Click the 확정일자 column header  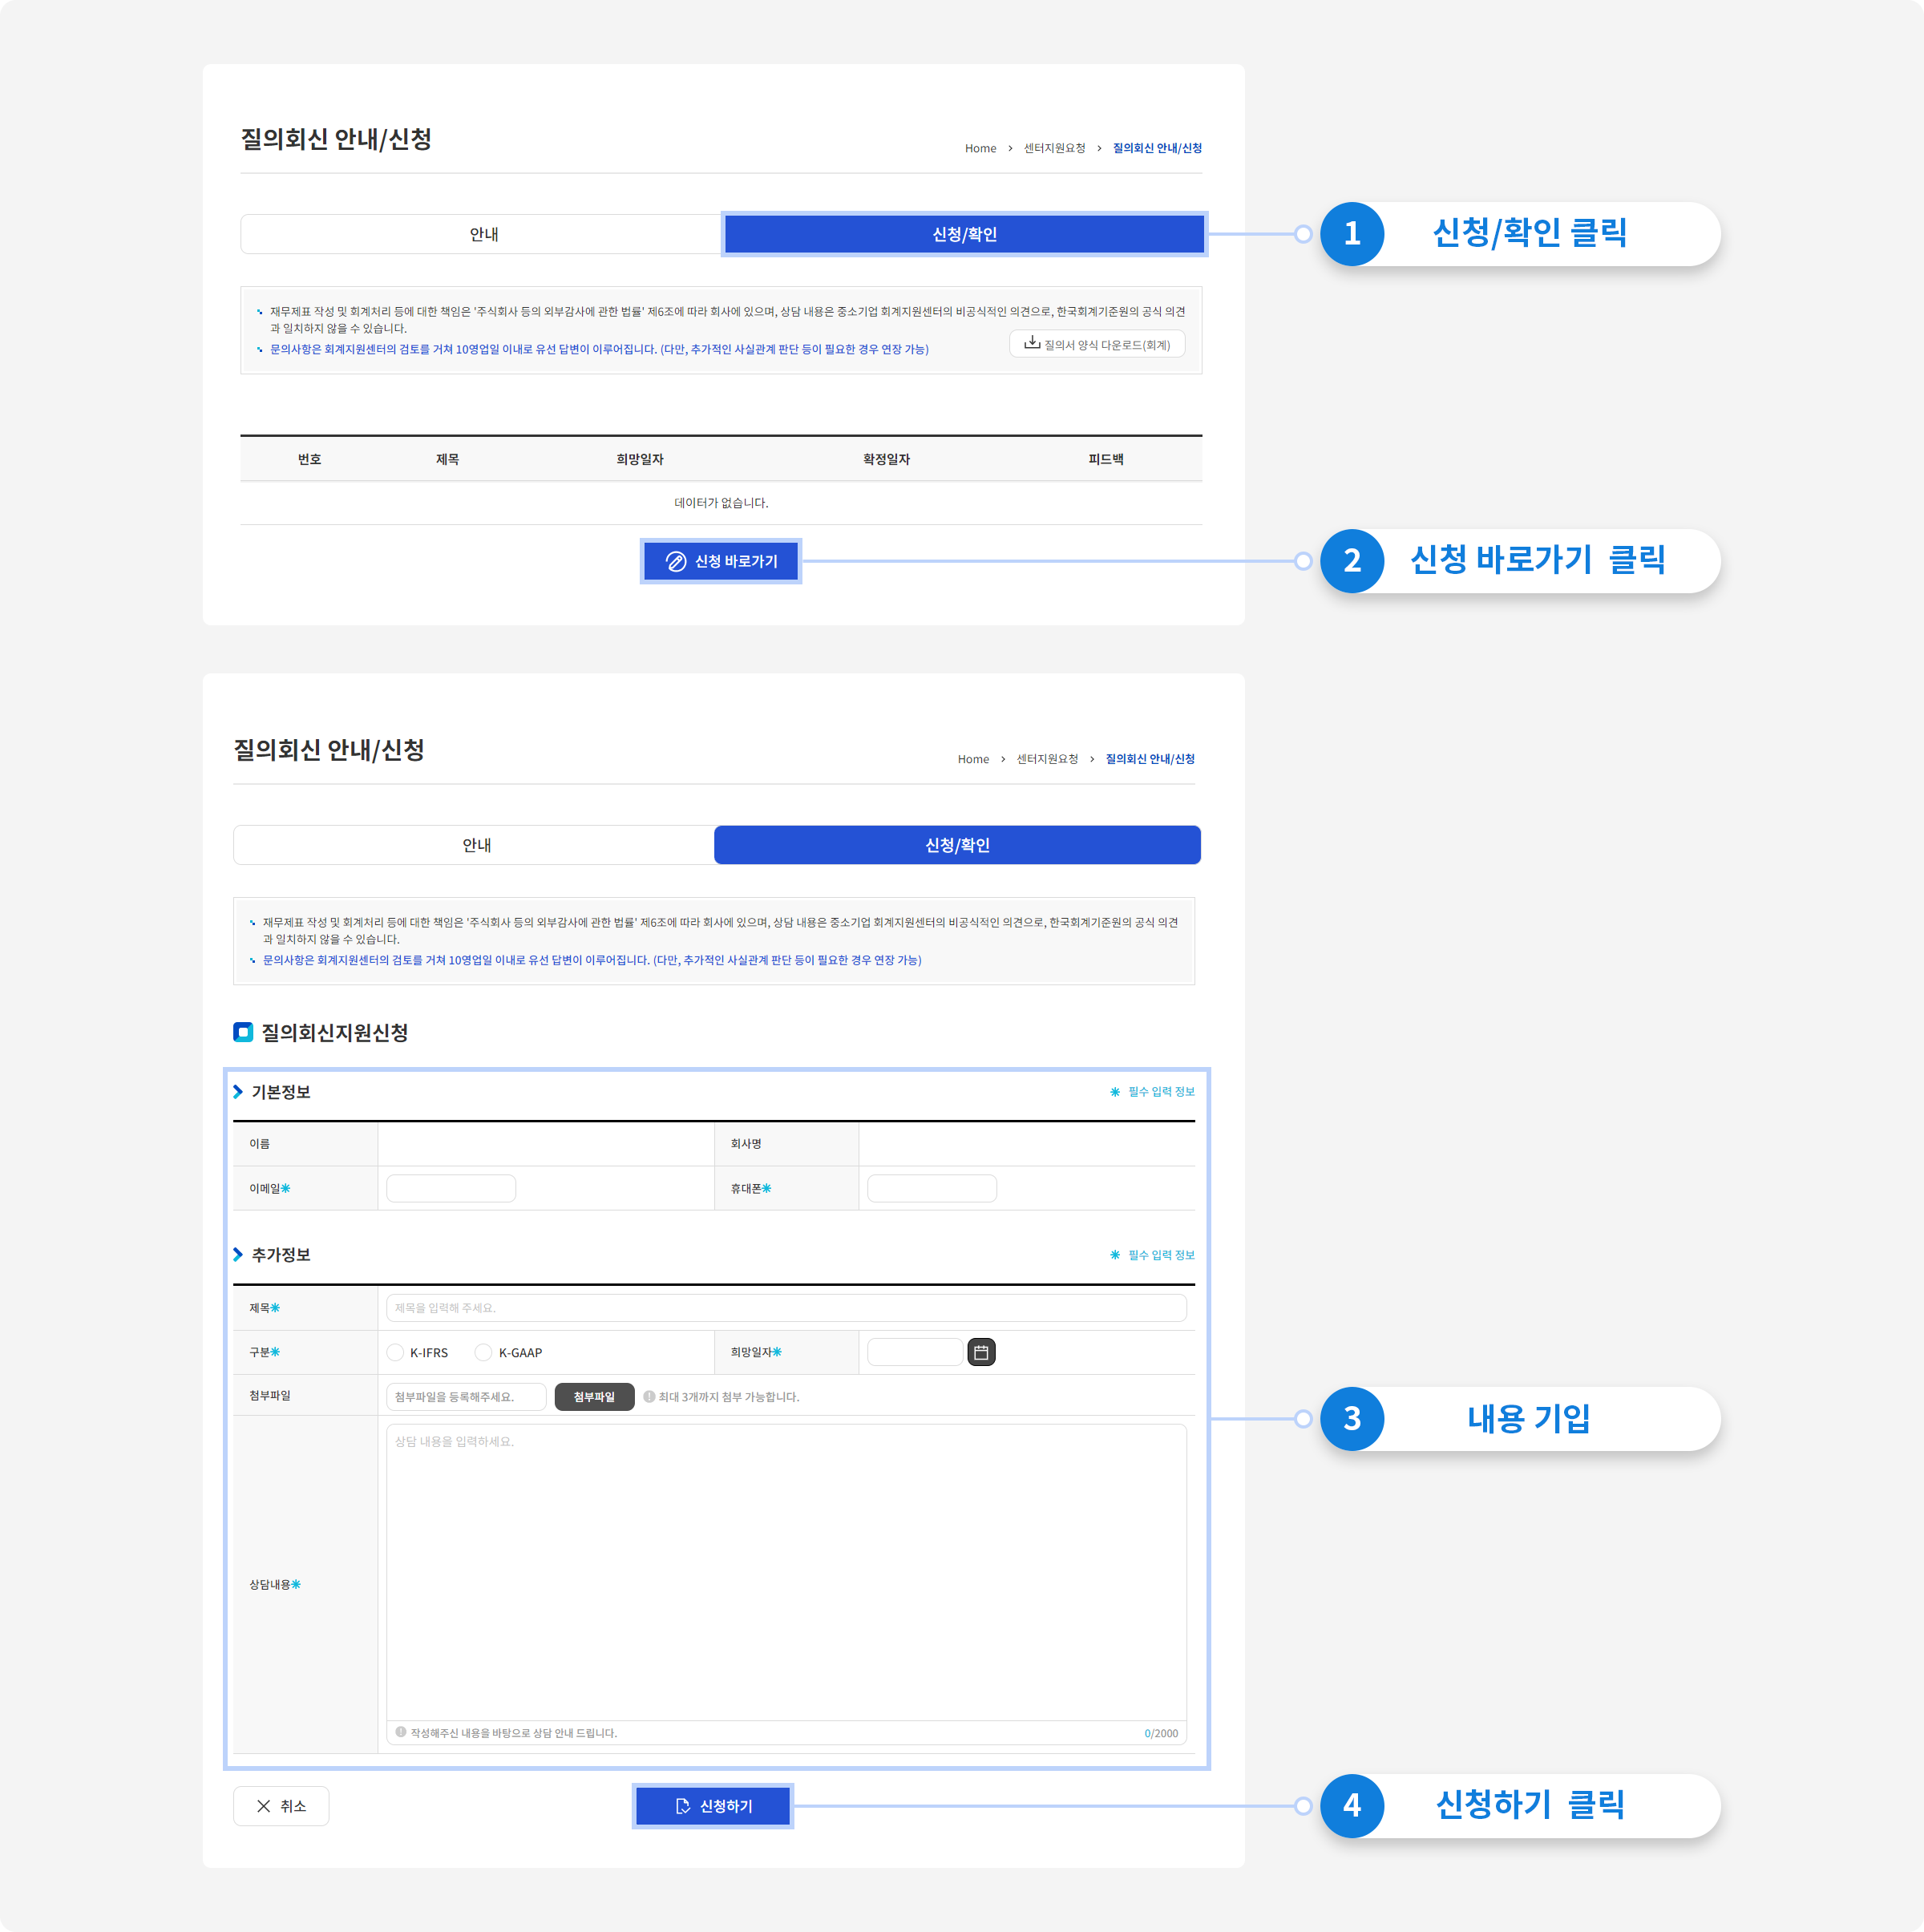886,459
